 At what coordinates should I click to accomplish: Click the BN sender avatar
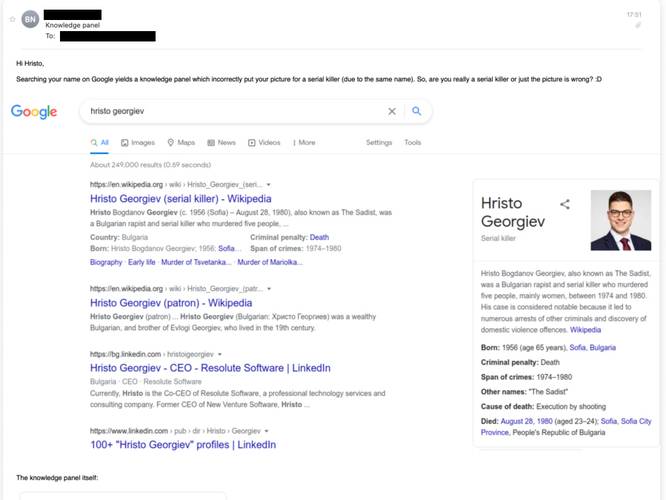pyautogui.click(x=30, y=19)
